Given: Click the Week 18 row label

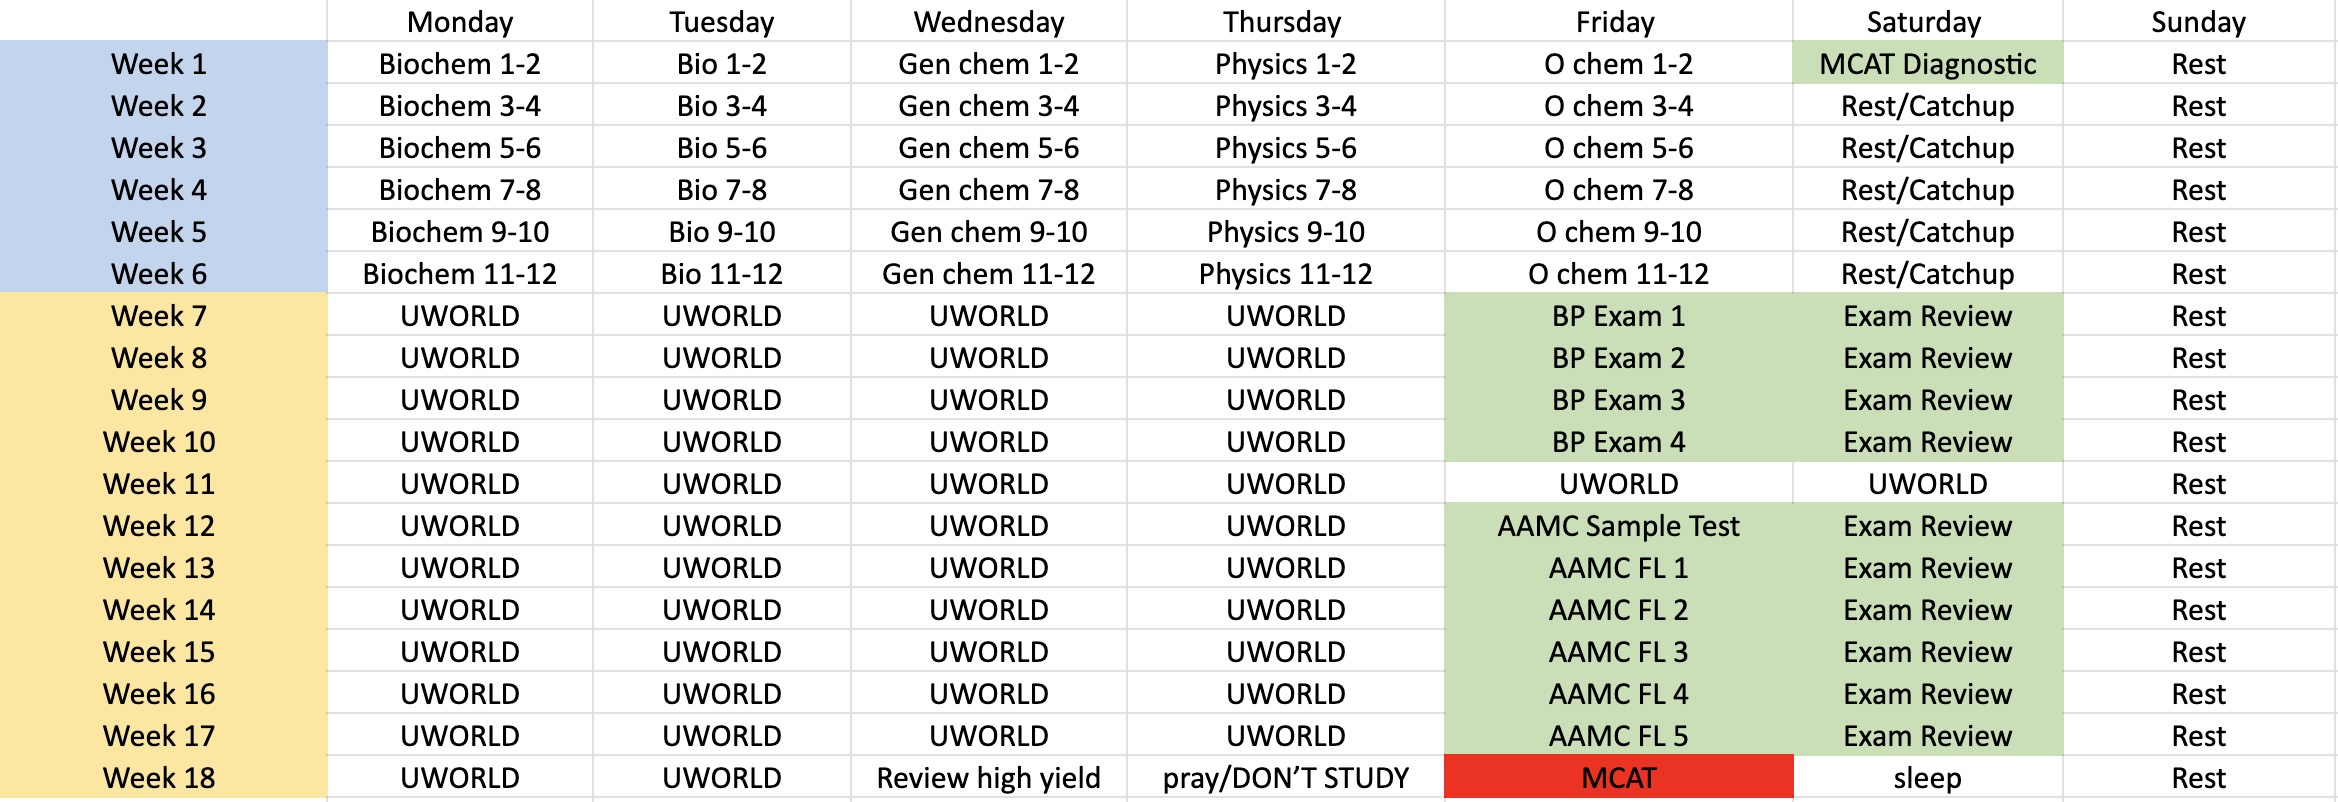Looking at the screenshot, I should [160, 777].
